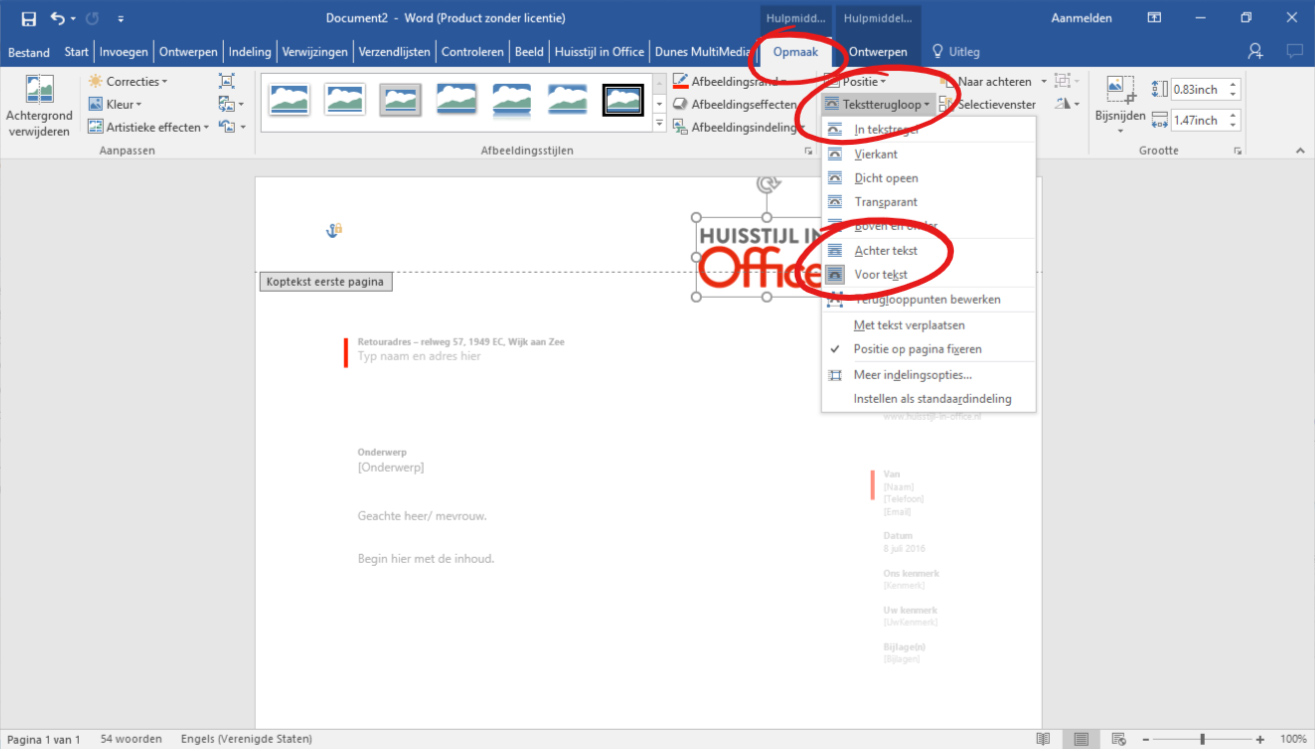Click Typ naam en adres hier placeholder

click(x=419, y=356)
